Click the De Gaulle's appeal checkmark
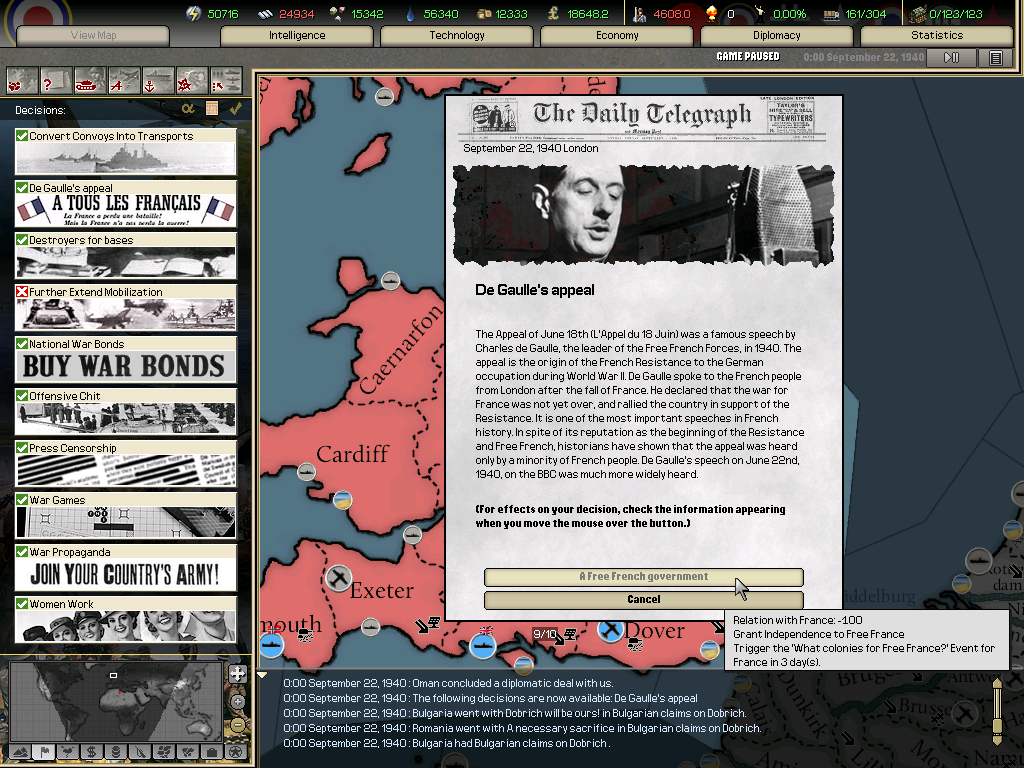The width and height of the screenshot is (1024, 768). point(22,188)
